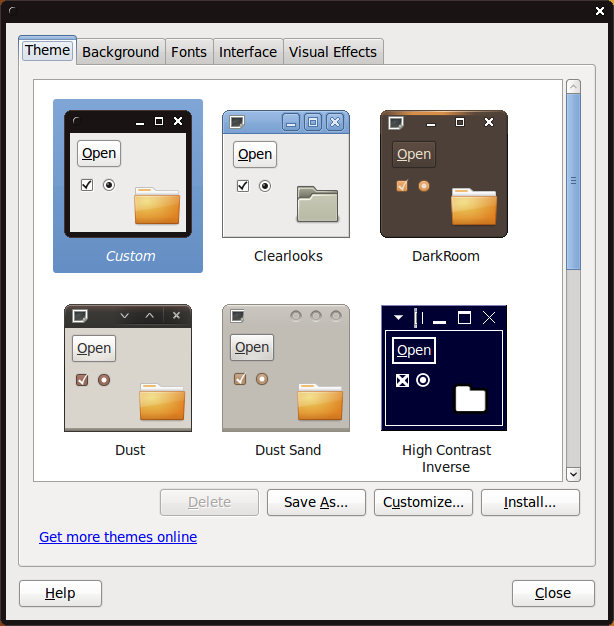The image size is (614, 626).
Task: Apply the Dust Sand theme preview
Action: point(286,368)
